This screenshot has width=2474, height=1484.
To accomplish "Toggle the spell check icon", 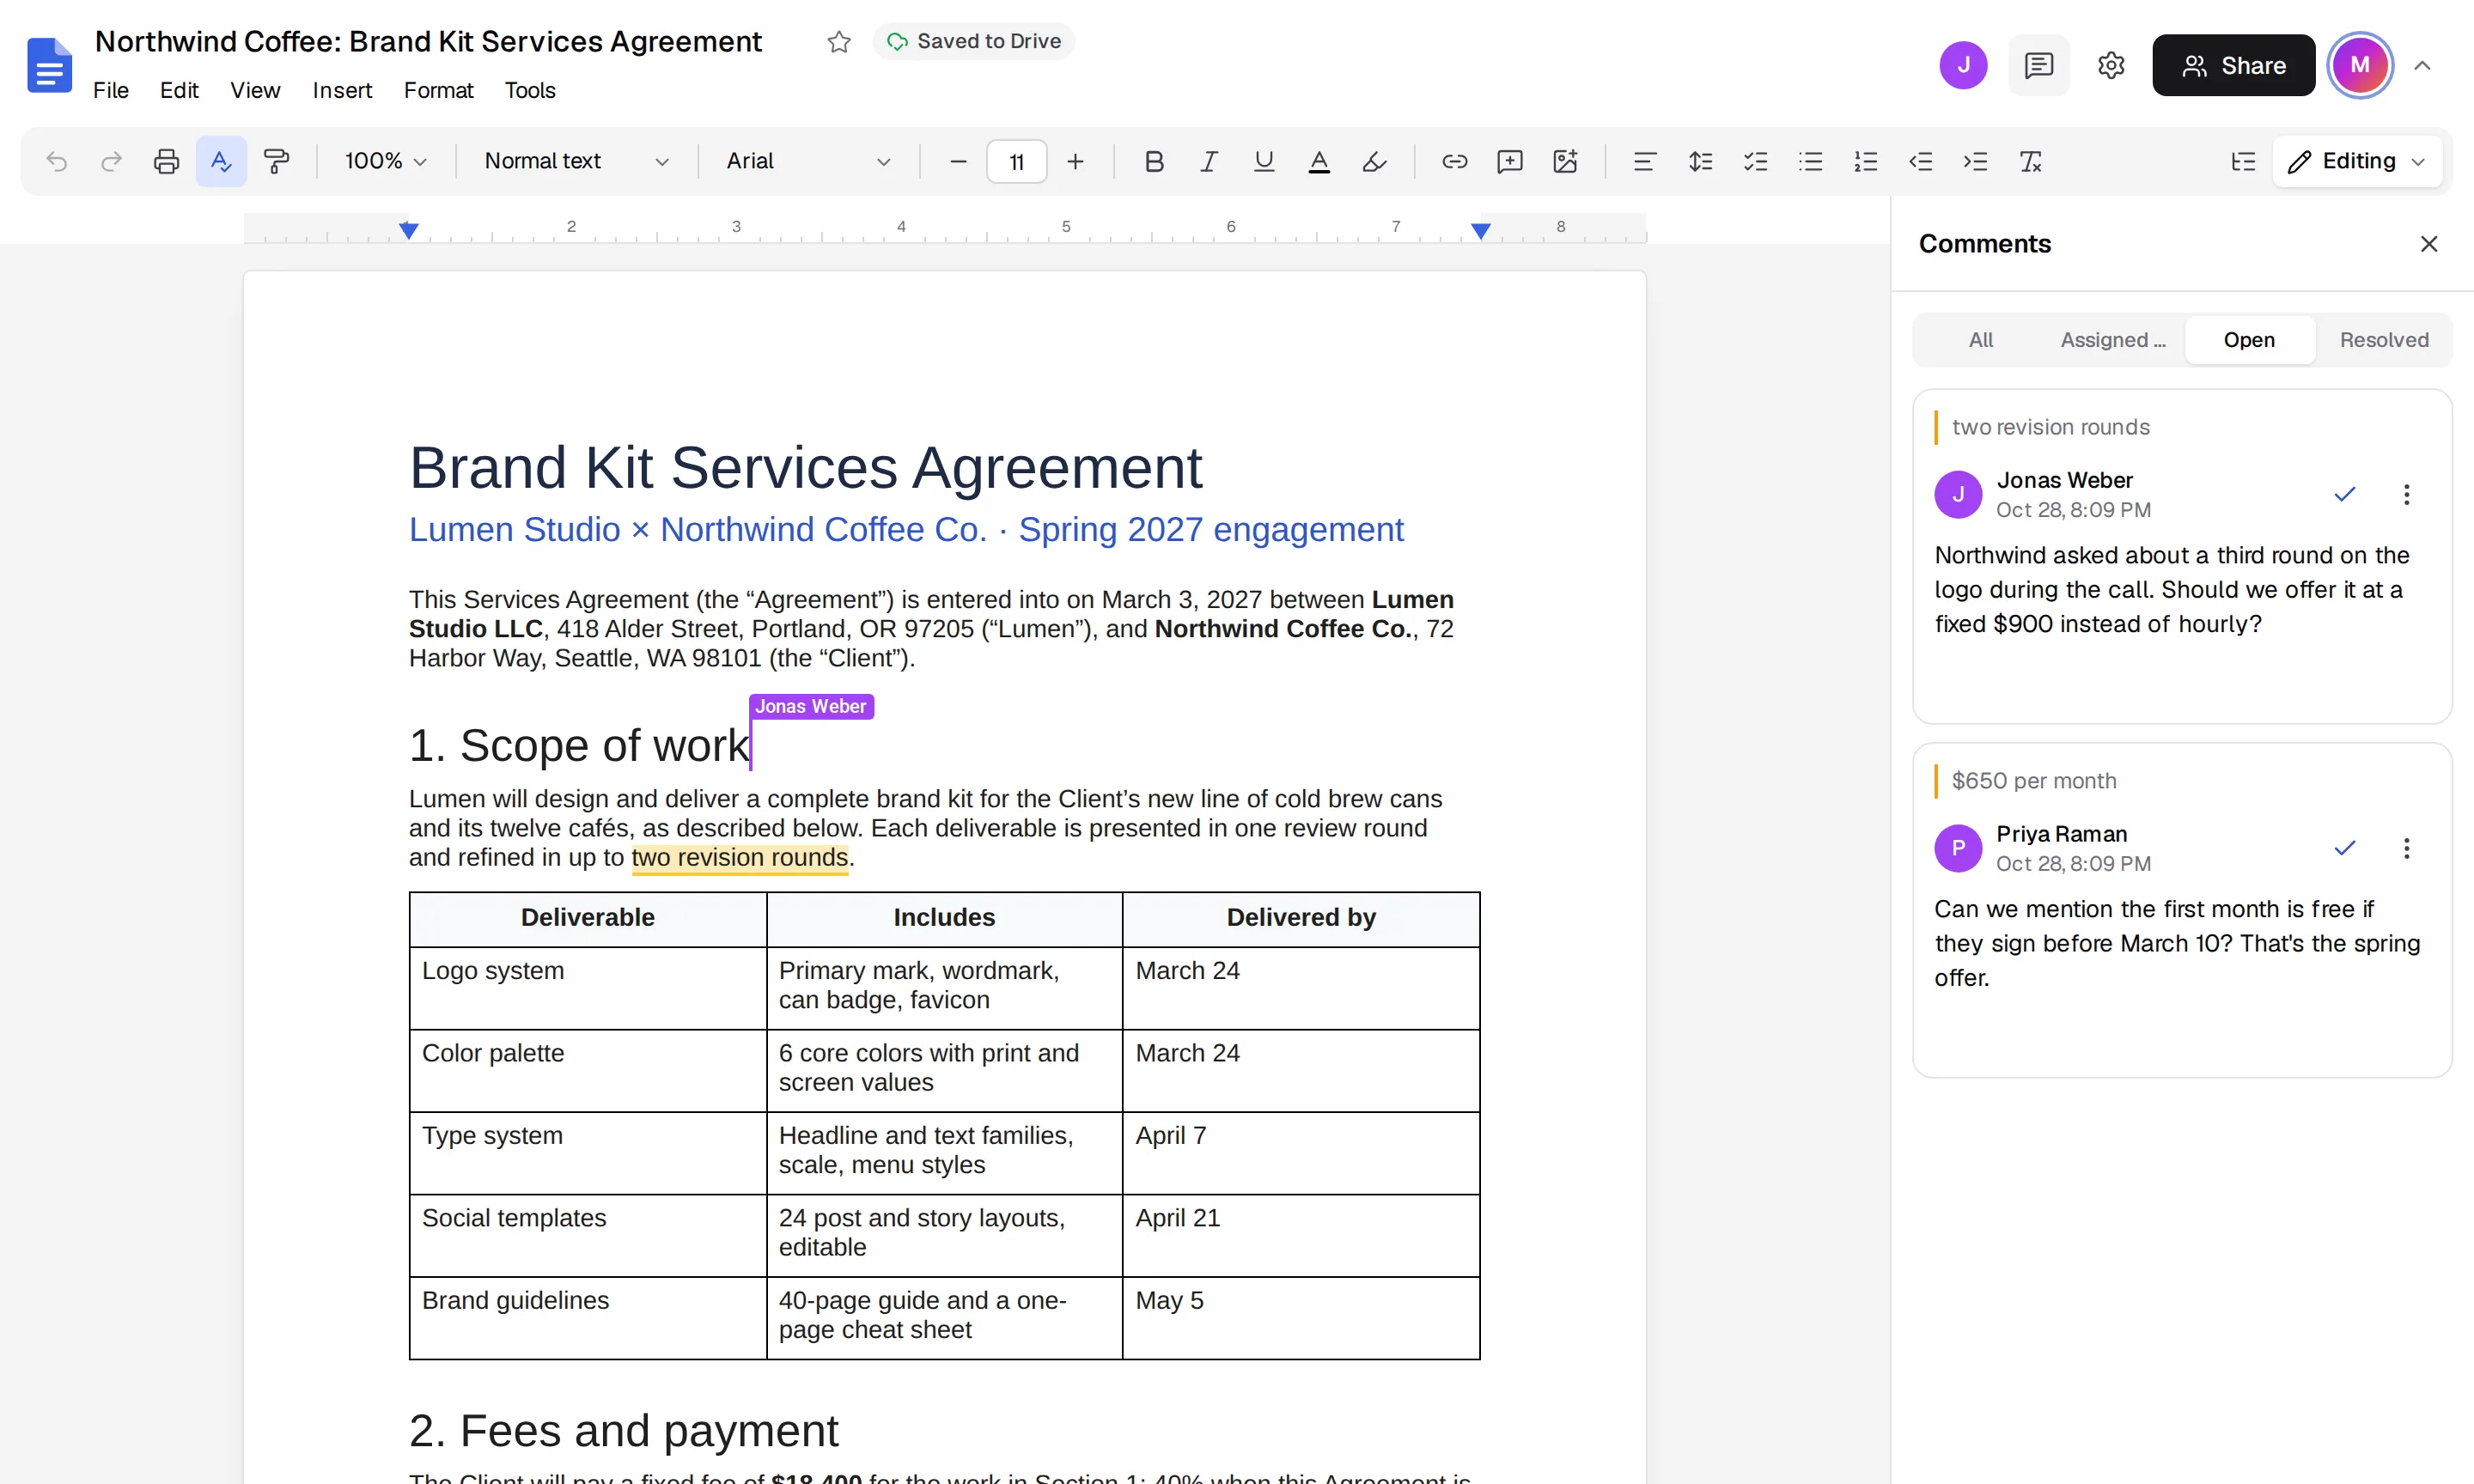I will tap(221, 161).
